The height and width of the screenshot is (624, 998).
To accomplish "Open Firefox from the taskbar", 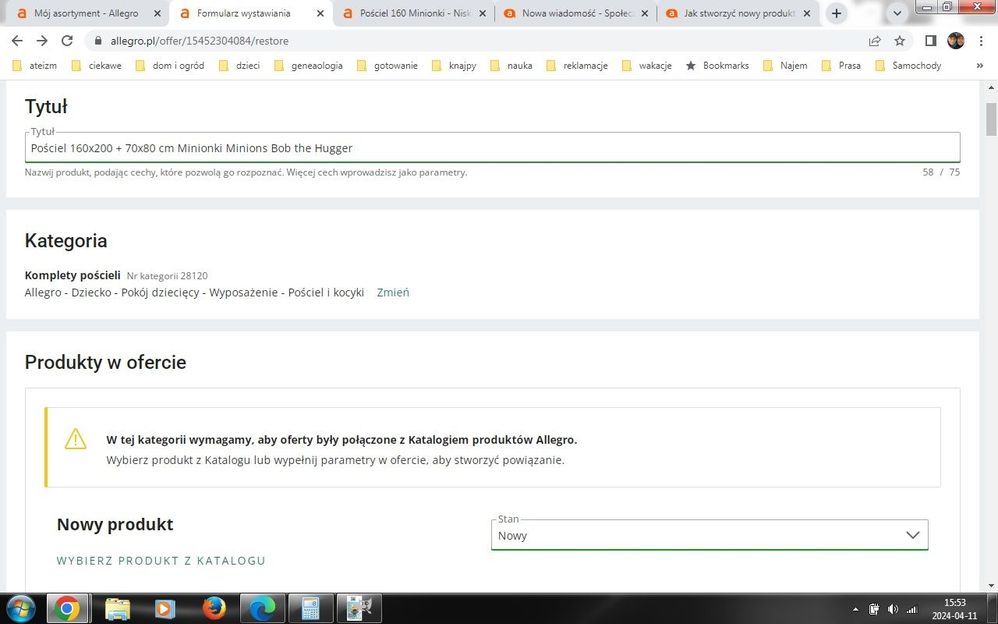I will tap(214, 609).
